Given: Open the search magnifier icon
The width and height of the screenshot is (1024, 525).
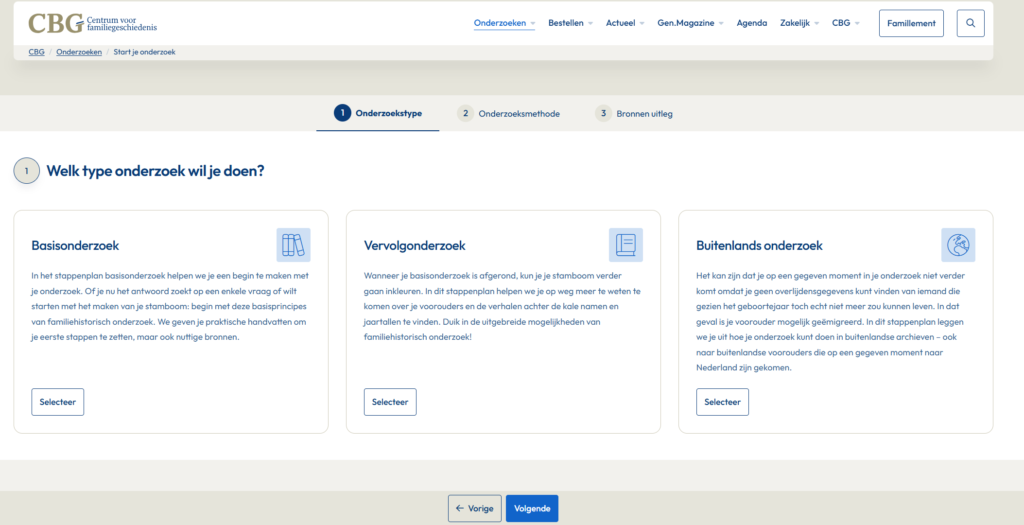Looking at the screenshot, I should (x=970, y=23).
